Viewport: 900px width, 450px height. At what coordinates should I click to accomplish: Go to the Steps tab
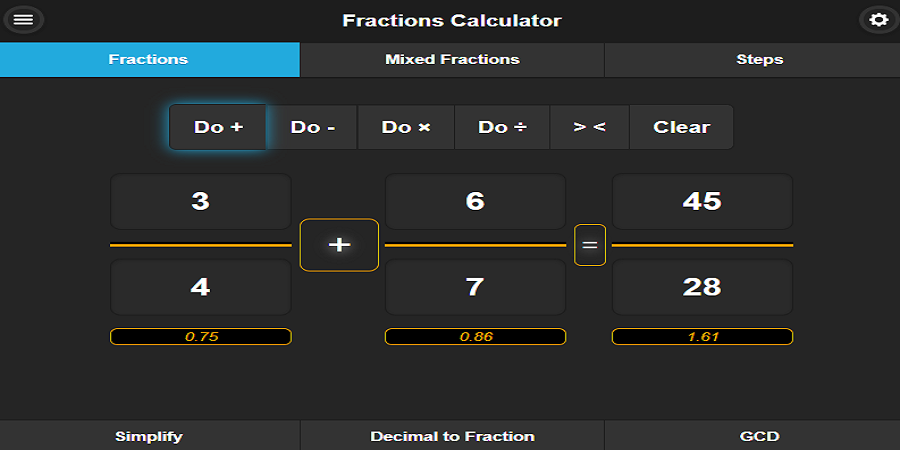[759, 59]
